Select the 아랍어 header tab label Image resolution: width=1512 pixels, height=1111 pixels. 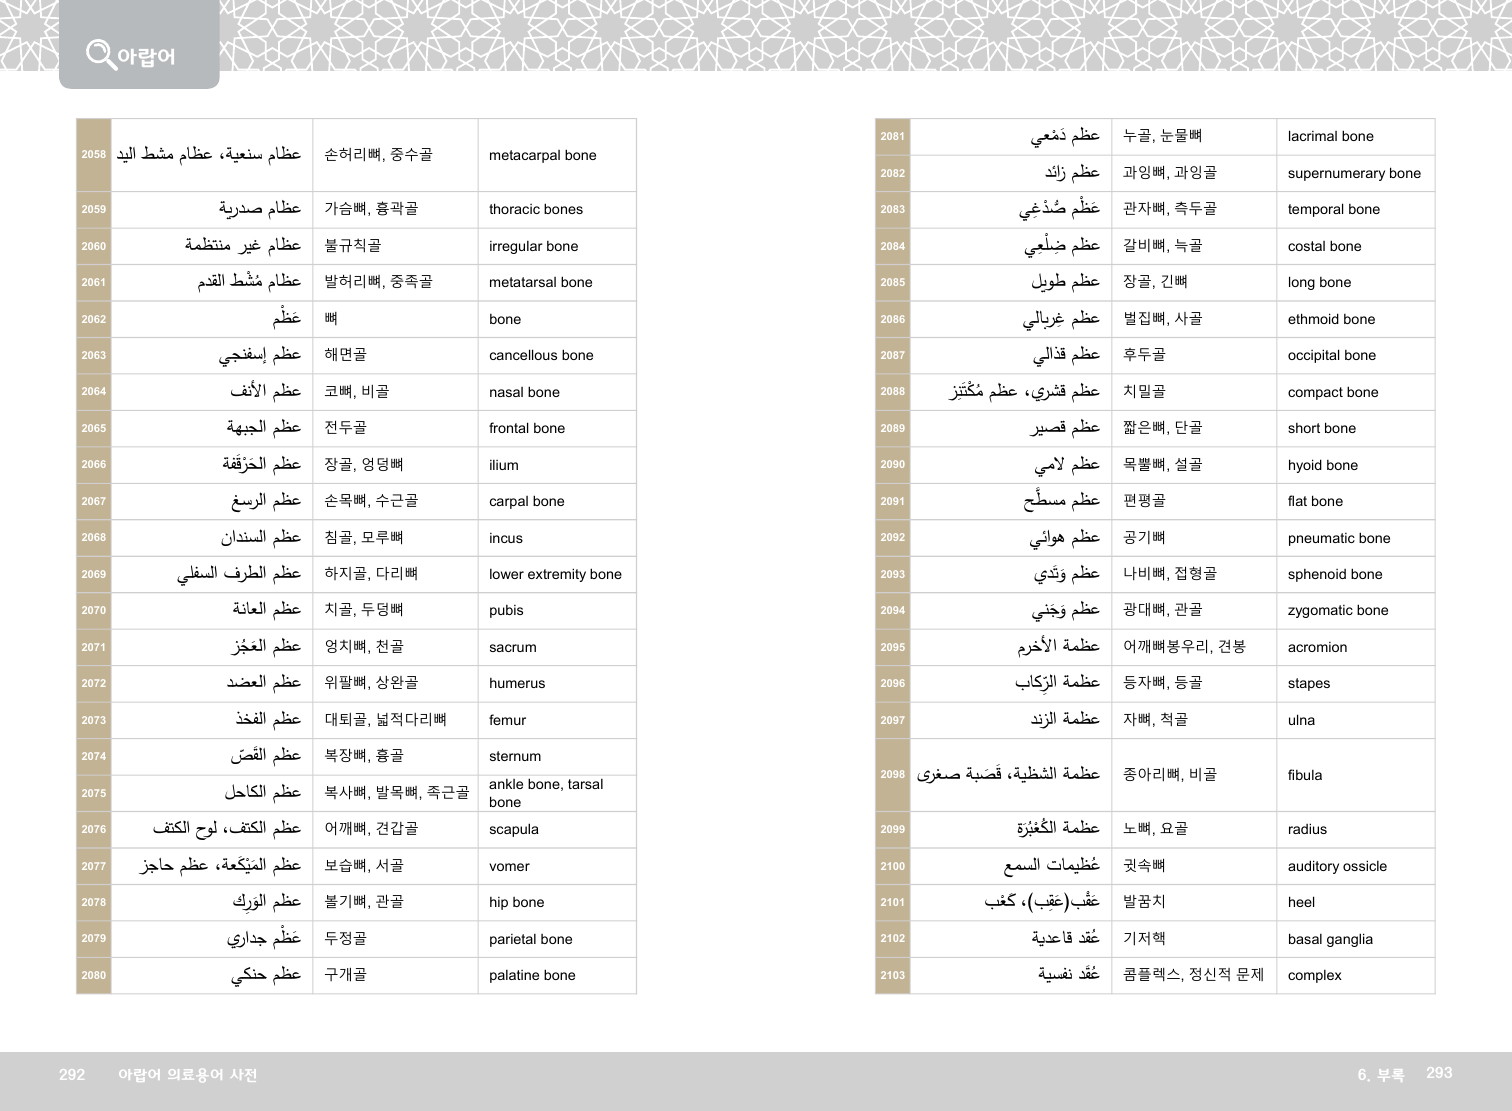click(x=146, y=57)
